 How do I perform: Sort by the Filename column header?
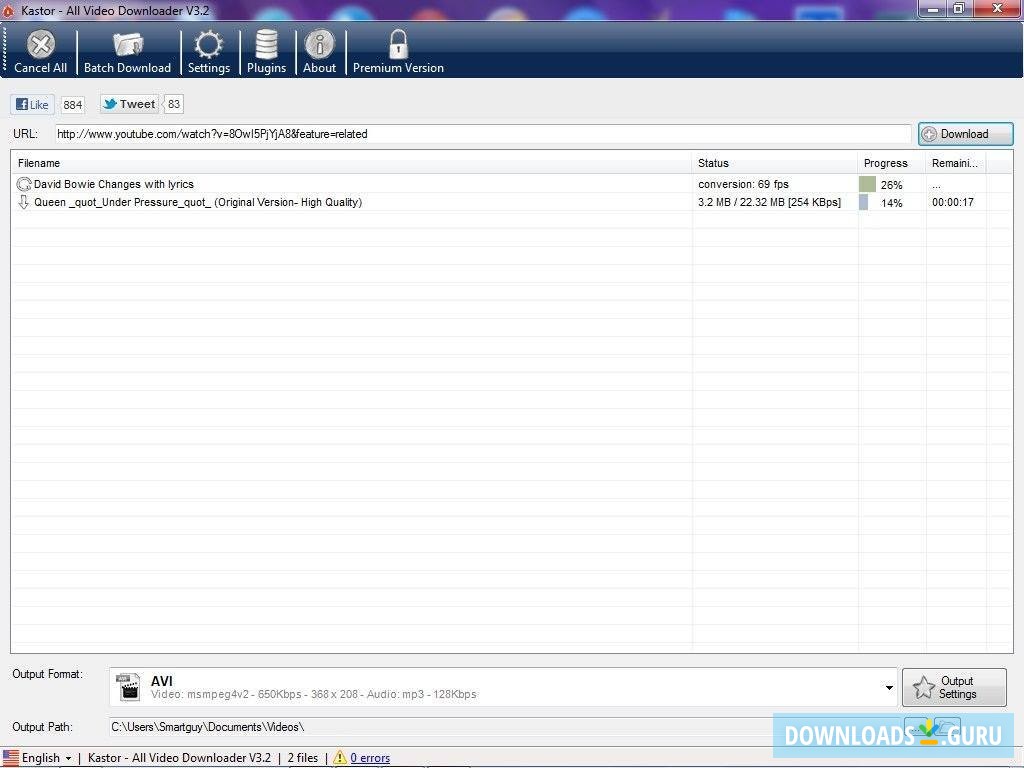39,163
